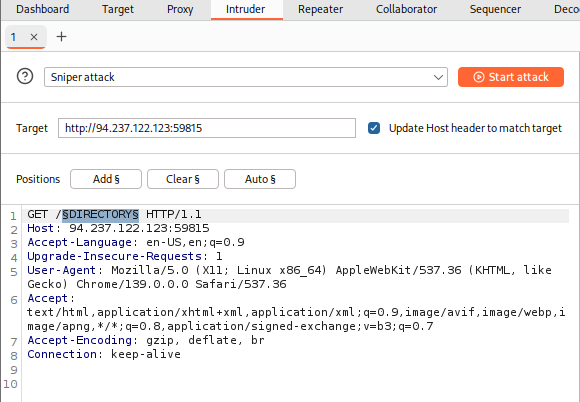Image resolution: width=580 pixels, height=402 pixels.
Task: Click the Accept-Language header name
Action: pyautogui.click(x=80, y=242)
